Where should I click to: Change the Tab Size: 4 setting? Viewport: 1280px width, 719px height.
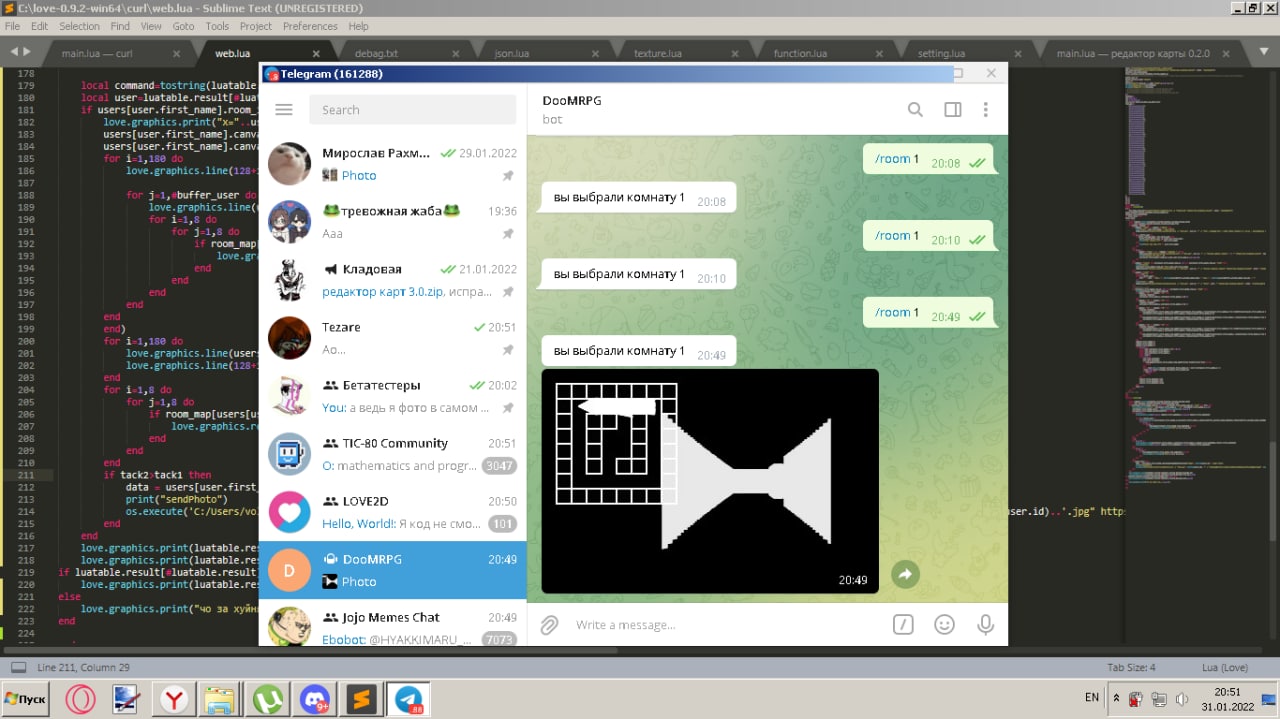(1131, 667)
